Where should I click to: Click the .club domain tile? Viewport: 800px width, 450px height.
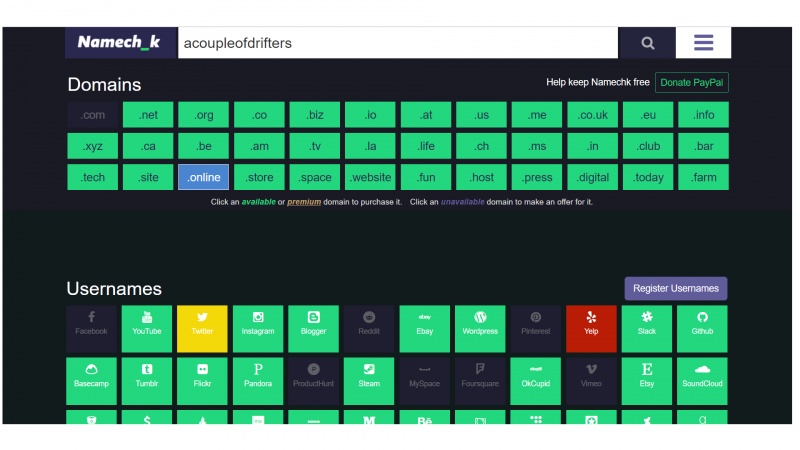[x=648, y=146]
